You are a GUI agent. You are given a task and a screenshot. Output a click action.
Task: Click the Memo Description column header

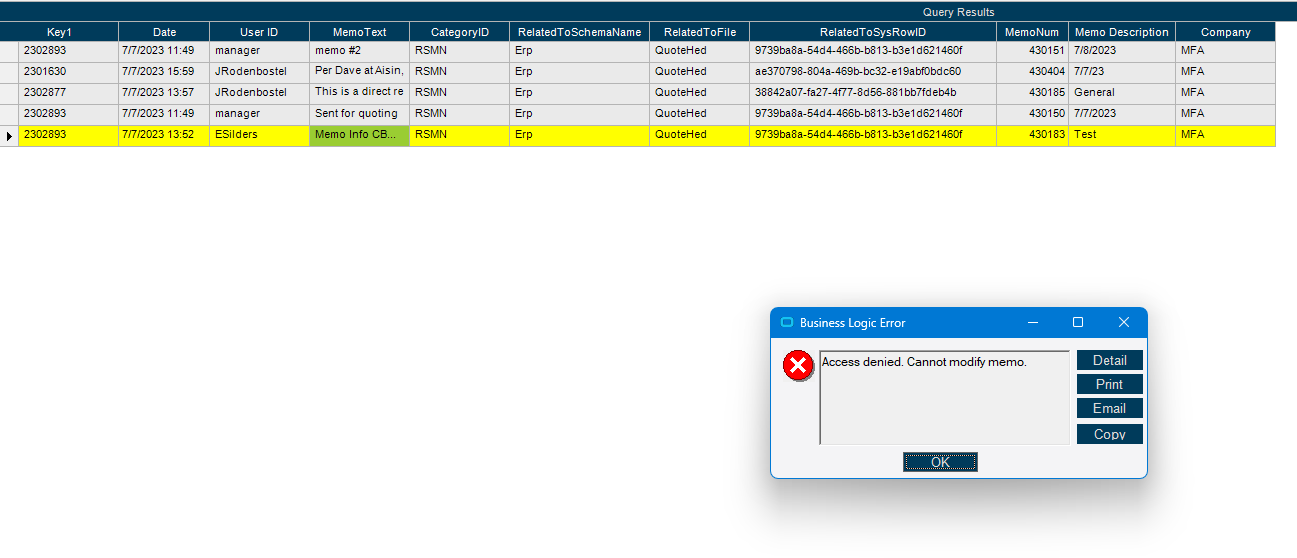1121,32
